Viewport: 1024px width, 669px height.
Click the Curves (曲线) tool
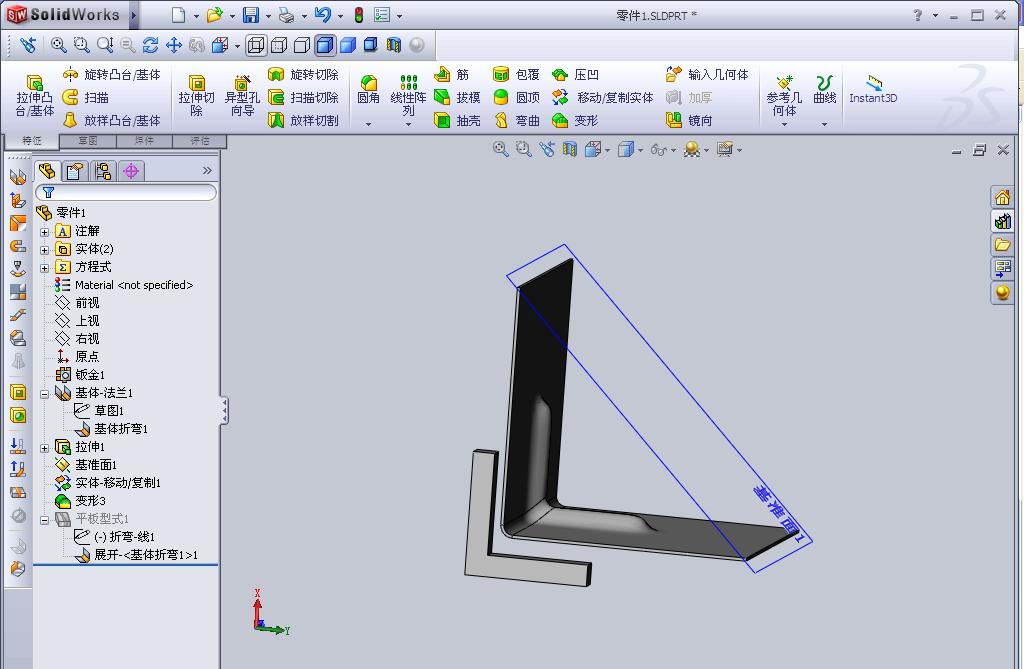pos(824,90)
